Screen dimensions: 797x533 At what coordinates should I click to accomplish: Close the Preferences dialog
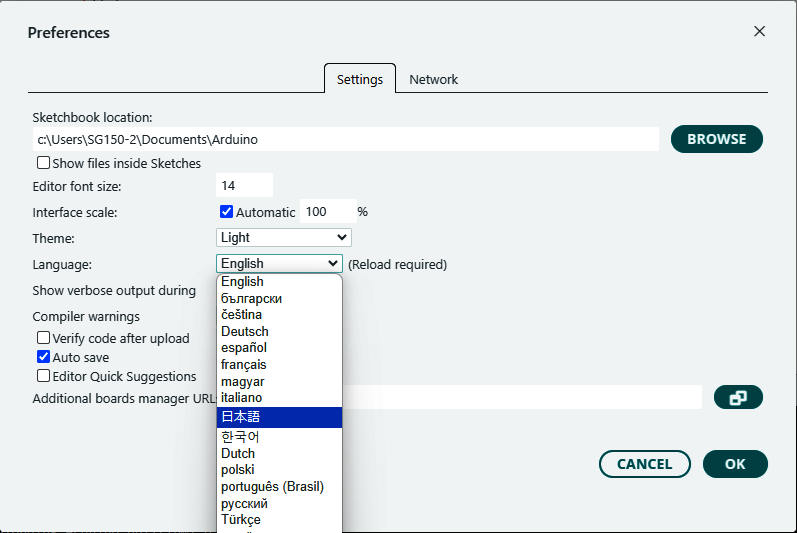click(x=759, y=31)
